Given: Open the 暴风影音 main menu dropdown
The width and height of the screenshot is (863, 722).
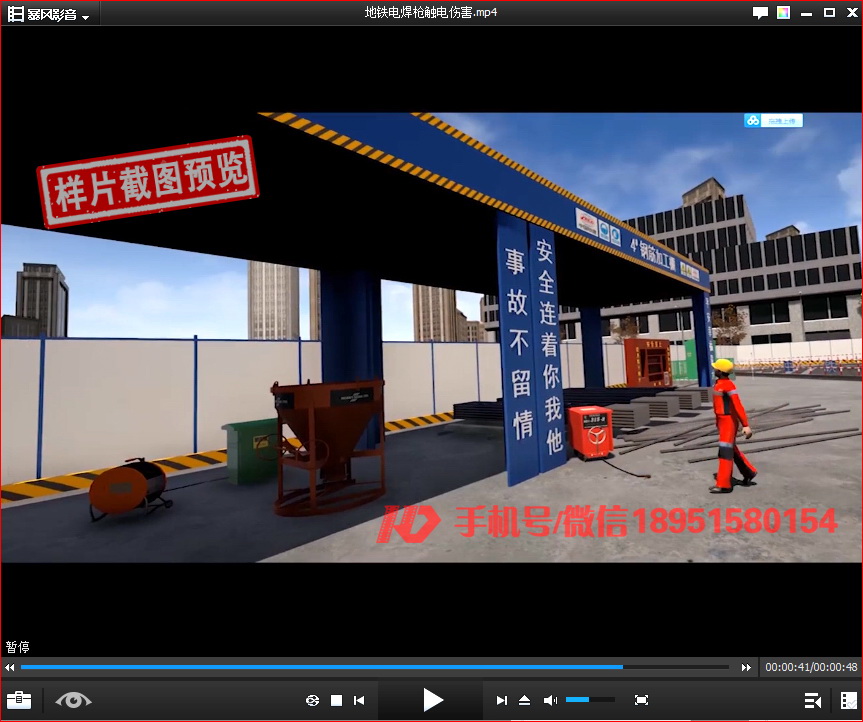Looking at the screenshot, I should pyautogui.click(x=49, y=15).
